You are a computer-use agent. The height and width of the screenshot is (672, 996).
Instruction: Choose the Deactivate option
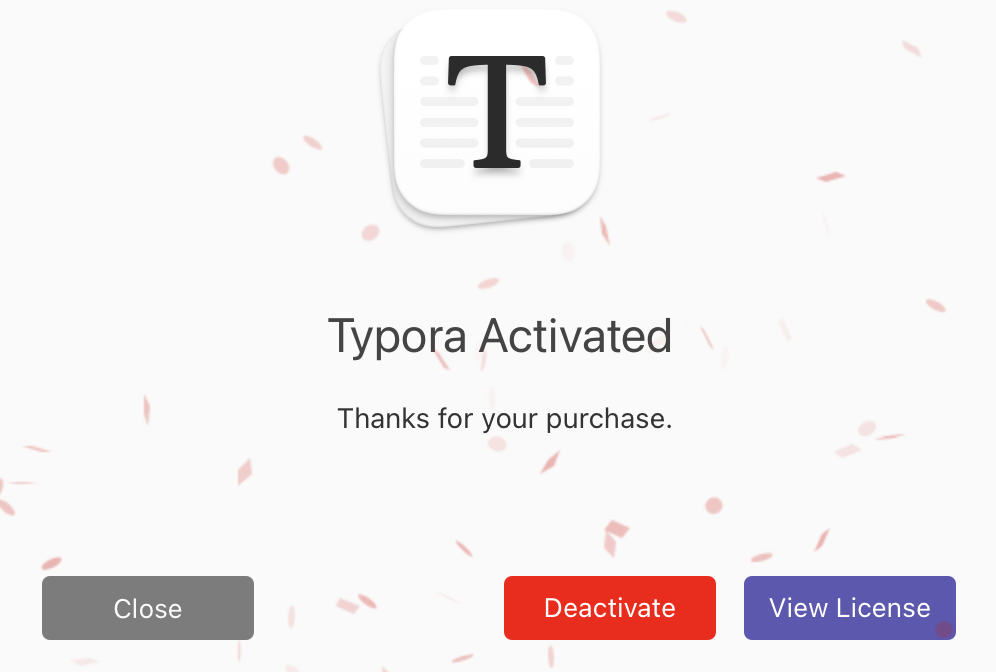pyautogui.click(x=610, y=608)
